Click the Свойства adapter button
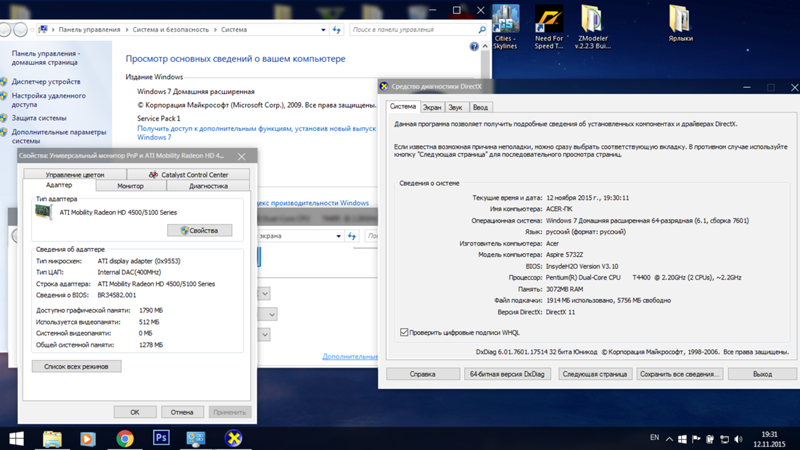This screenshot has height=450, width=800. pyautogui.click(x=199, y=231)
